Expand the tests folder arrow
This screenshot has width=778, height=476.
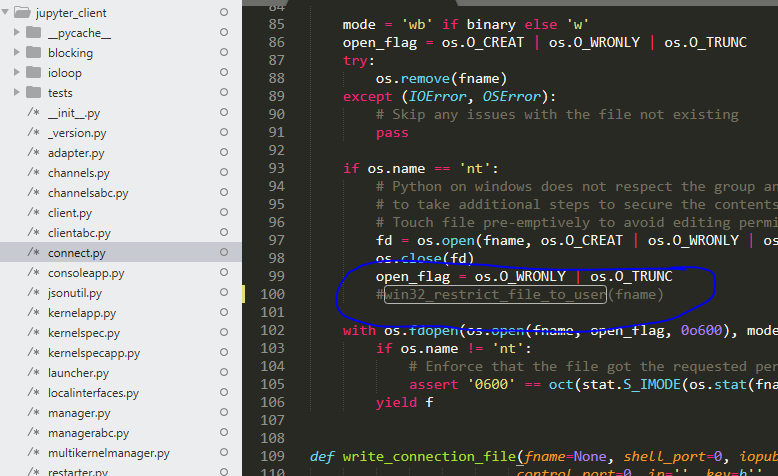point(16,92)
